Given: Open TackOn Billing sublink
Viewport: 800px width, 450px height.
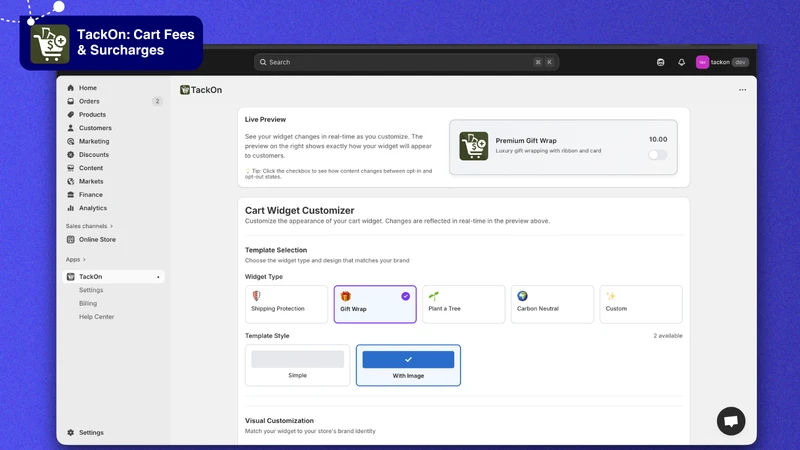Looking at the screenshot, I should [x=88, y=303].
